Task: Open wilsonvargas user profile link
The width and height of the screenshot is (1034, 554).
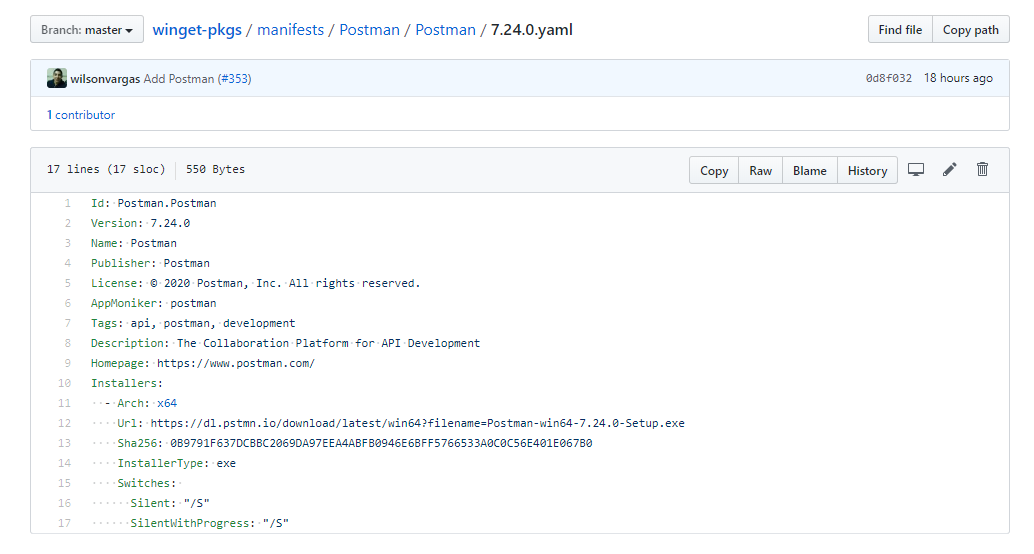Action: click(x=105, y=78)
